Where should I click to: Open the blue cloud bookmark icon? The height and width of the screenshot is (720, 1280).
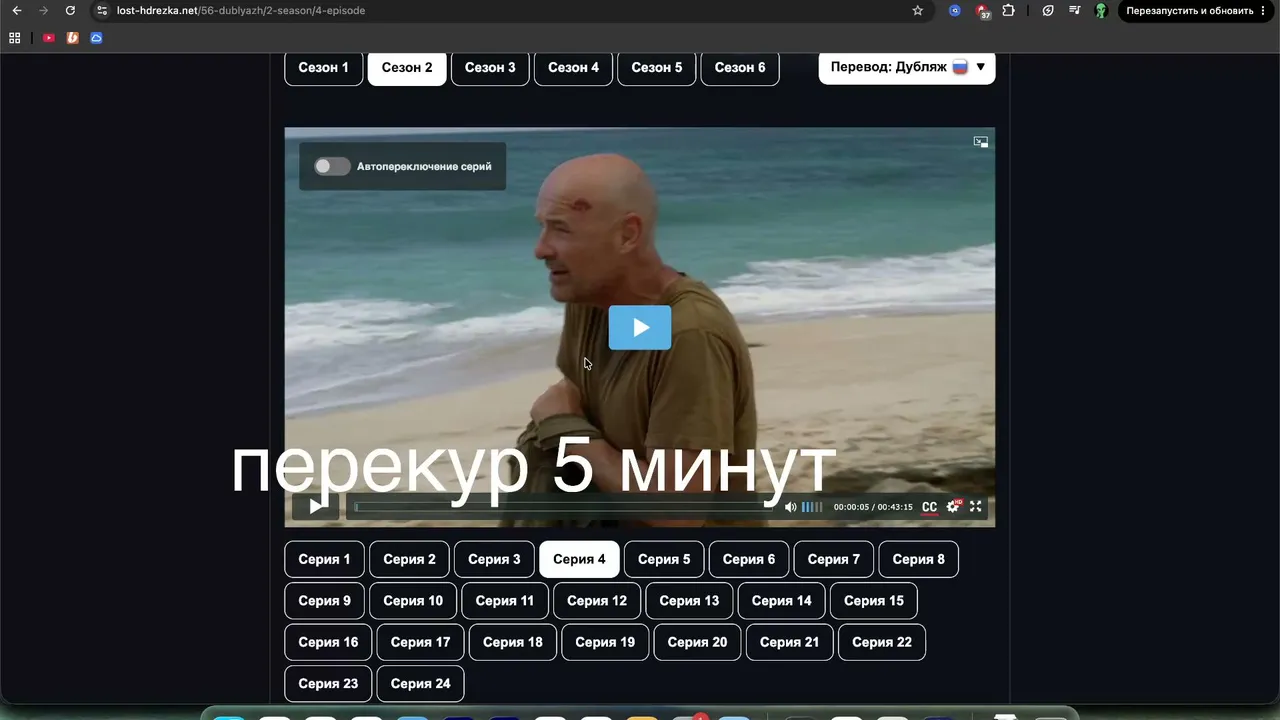97,38
